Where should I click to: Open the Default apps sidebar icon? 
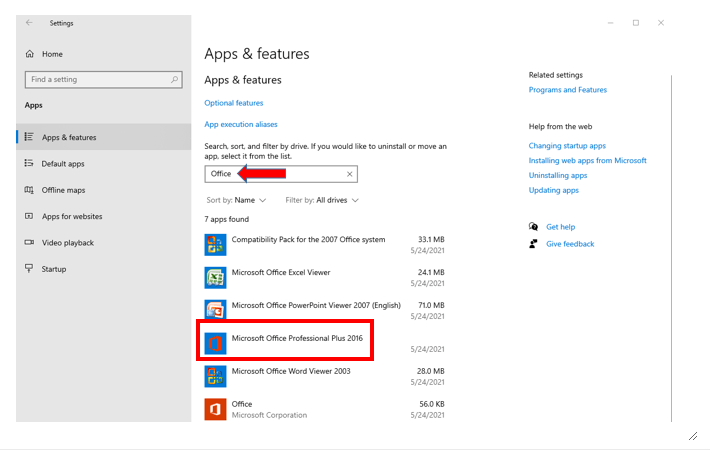pos(29,163)
